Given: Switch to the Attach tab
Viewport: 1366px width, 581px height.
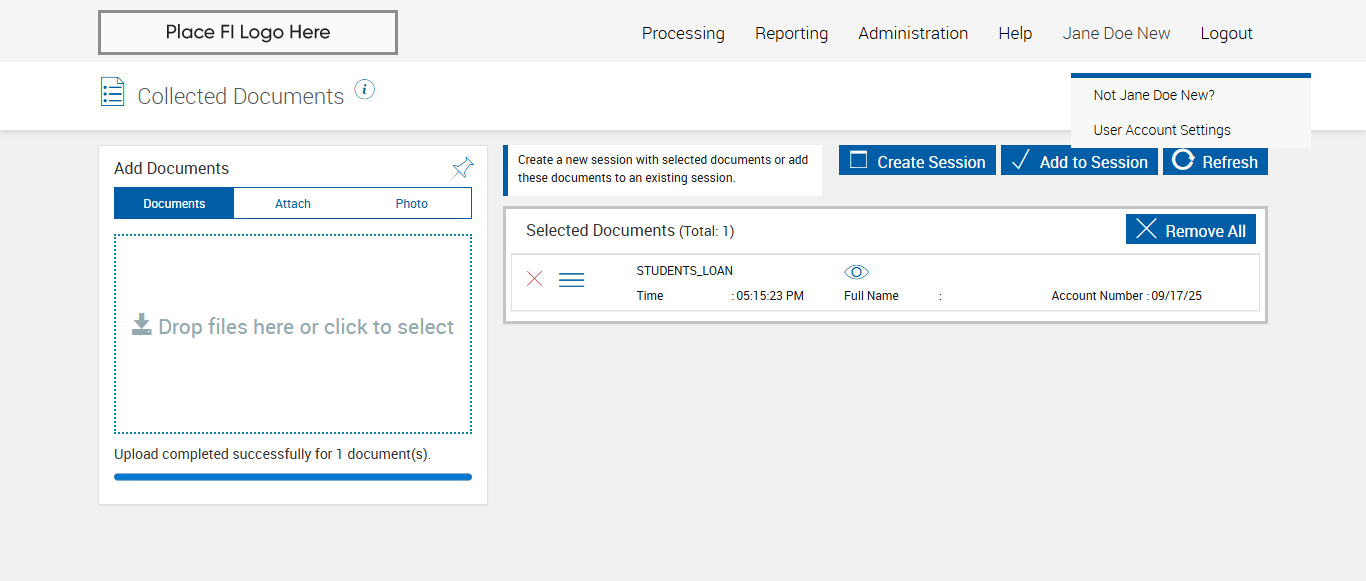Looking at the screenshot, I should tap(293, 203).
